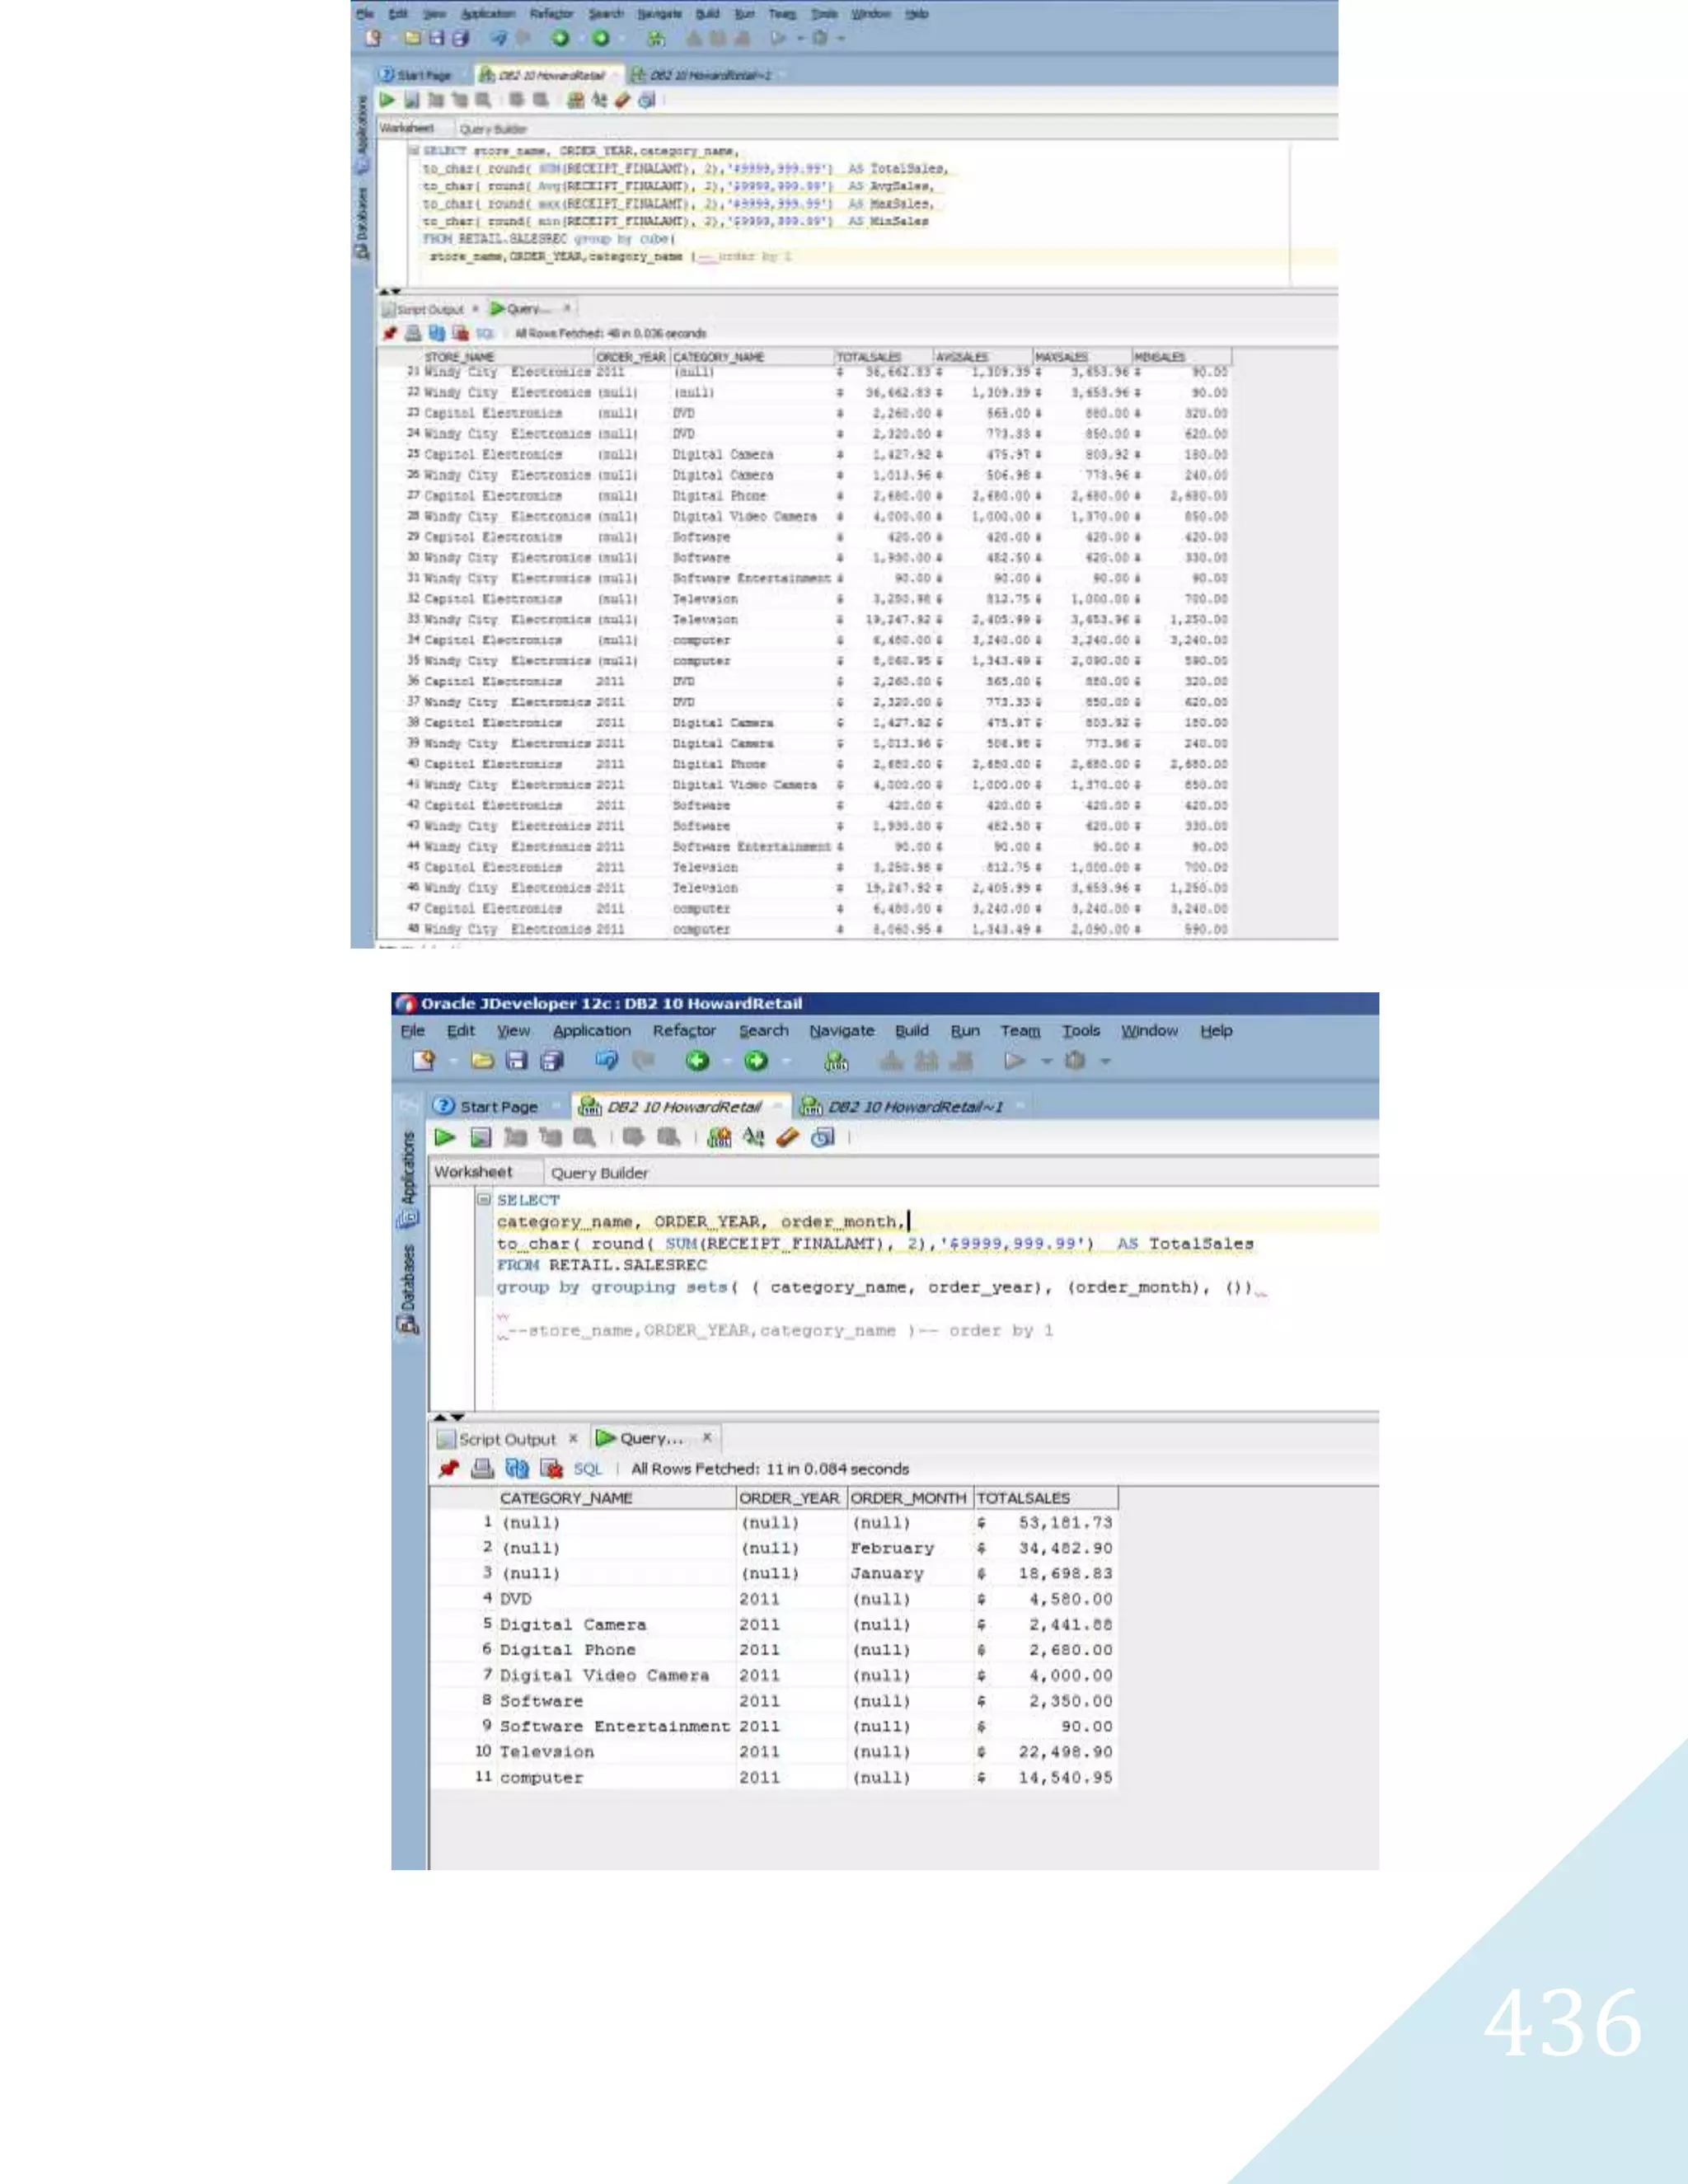
Task: Click the Undo icon in lower window toolbar
Action: pos(606,1059)
